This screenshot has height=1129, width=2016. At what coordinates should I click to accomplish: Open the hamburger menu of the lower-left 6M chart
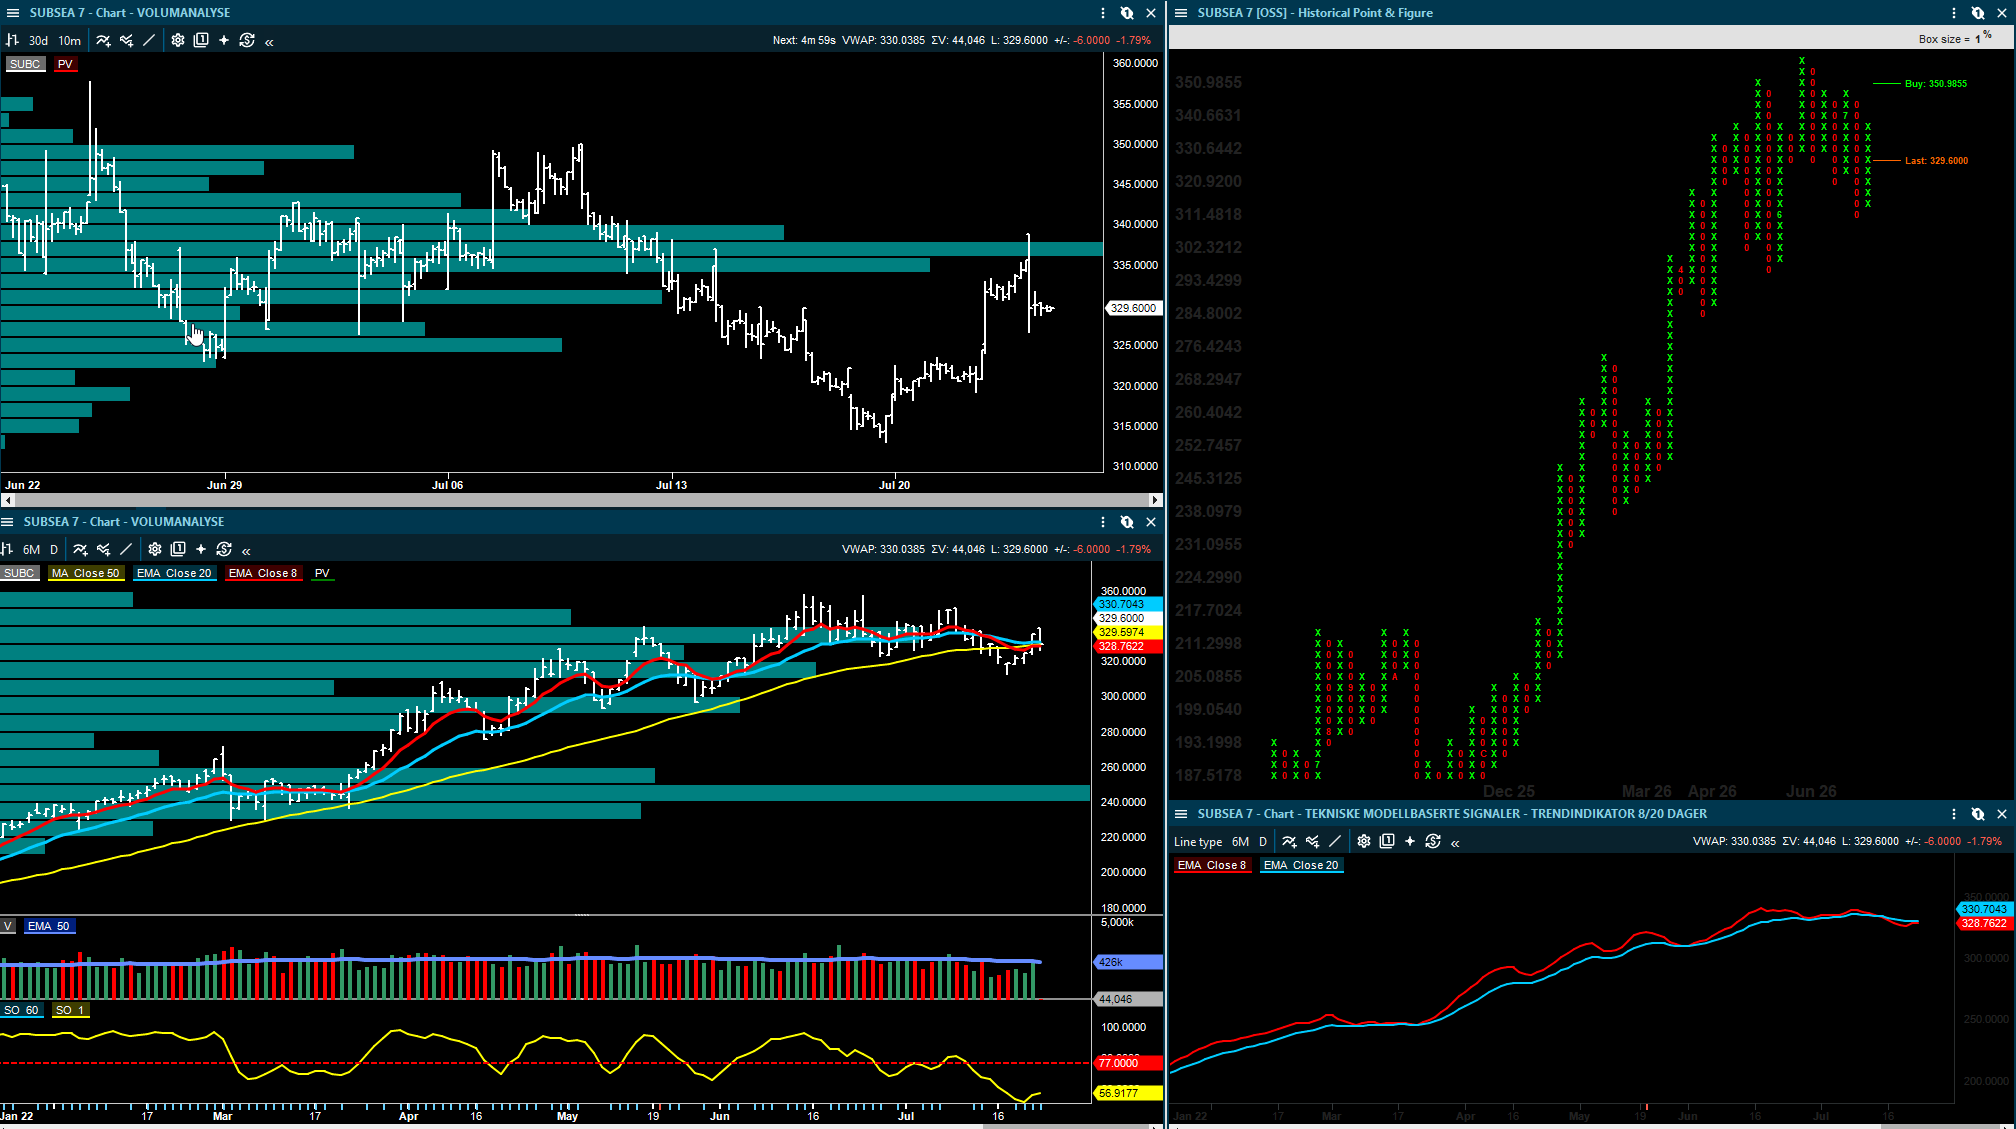click(x=7, y=522)
